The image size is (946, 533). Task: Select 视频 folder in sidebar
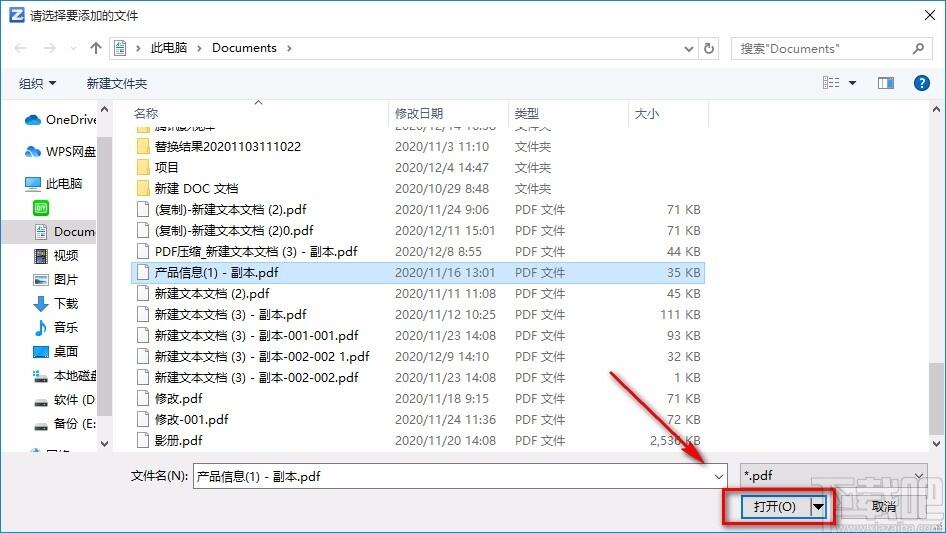pyautogui.click(x=56, y=255)
